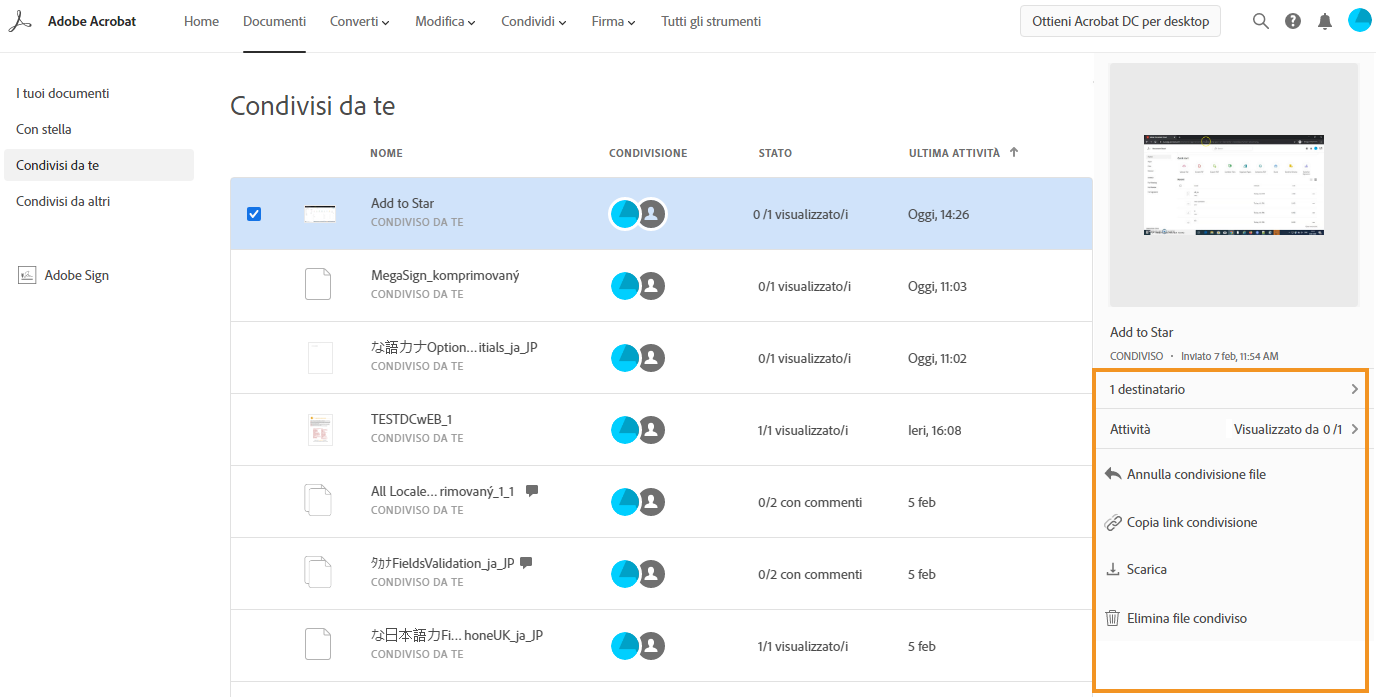The width and height of the screenshot is (1376, 697).
Task: Click file name TESTDCwEB_1
Action: [411, 419]
